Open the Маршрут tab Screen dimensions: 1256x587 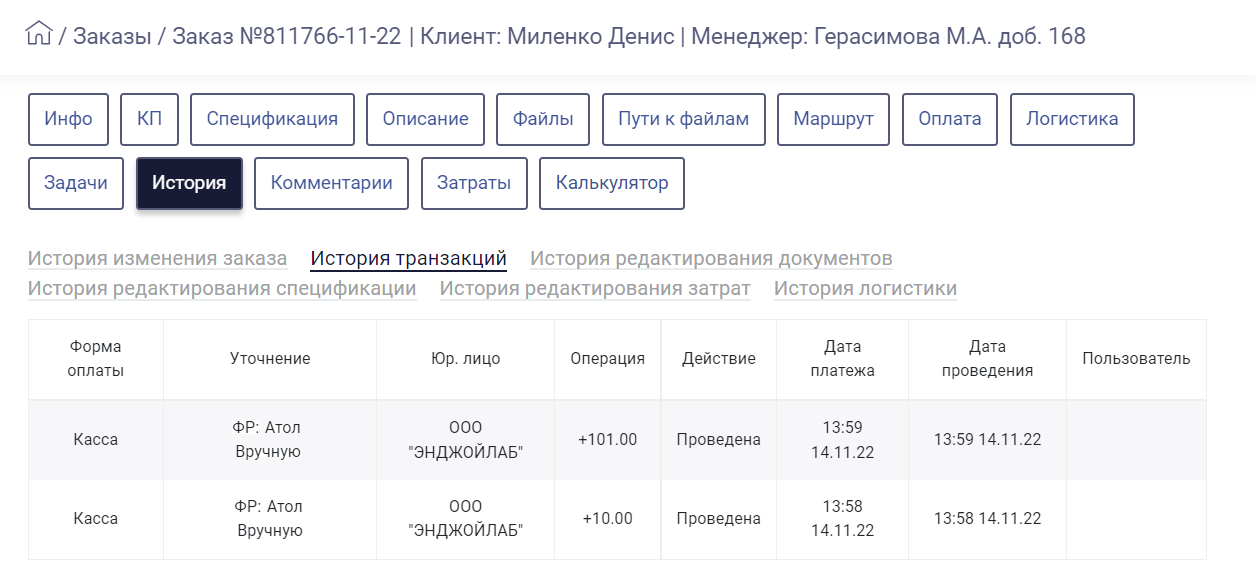pyautogui.click(x=833, y=119)
